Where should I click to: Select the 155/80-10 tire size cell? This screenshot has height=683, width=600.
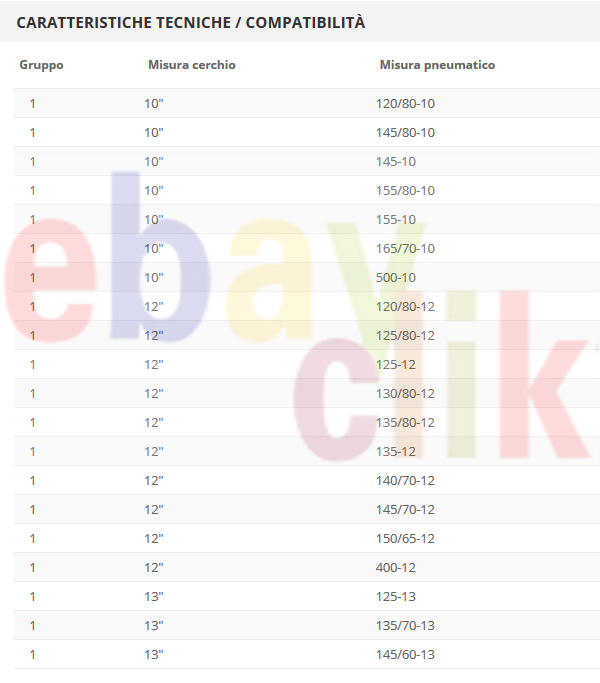(x=405, y=190)
